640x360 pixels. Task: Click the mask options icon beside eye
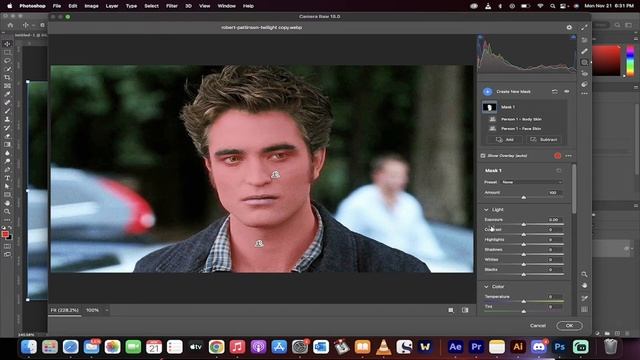click(554, 91)
